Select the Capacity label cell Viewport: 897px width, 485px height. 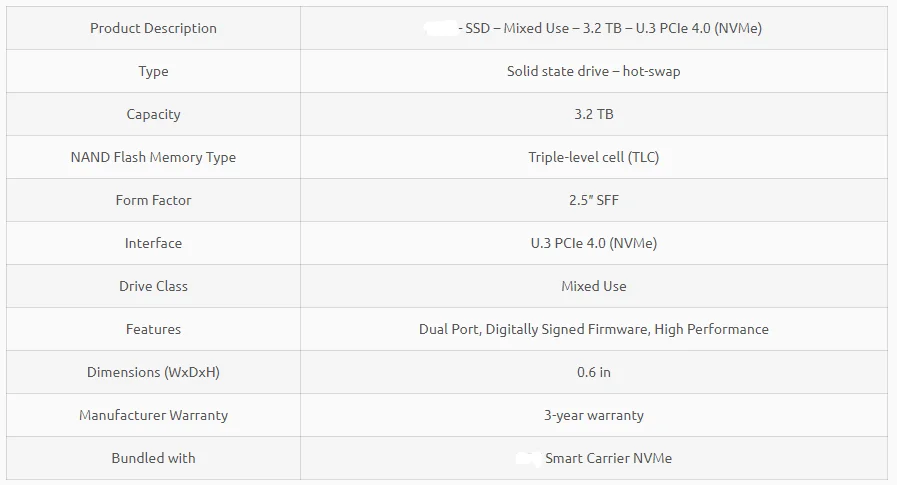point(153,114)
